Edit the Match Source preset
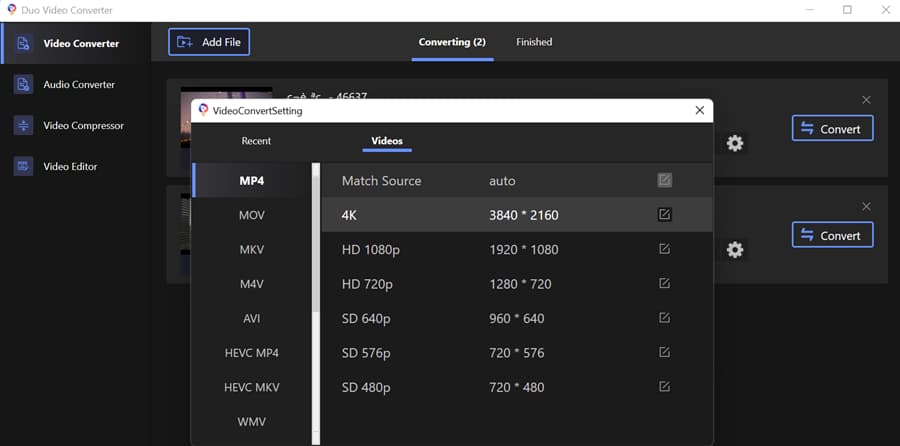 click(664, 180)
